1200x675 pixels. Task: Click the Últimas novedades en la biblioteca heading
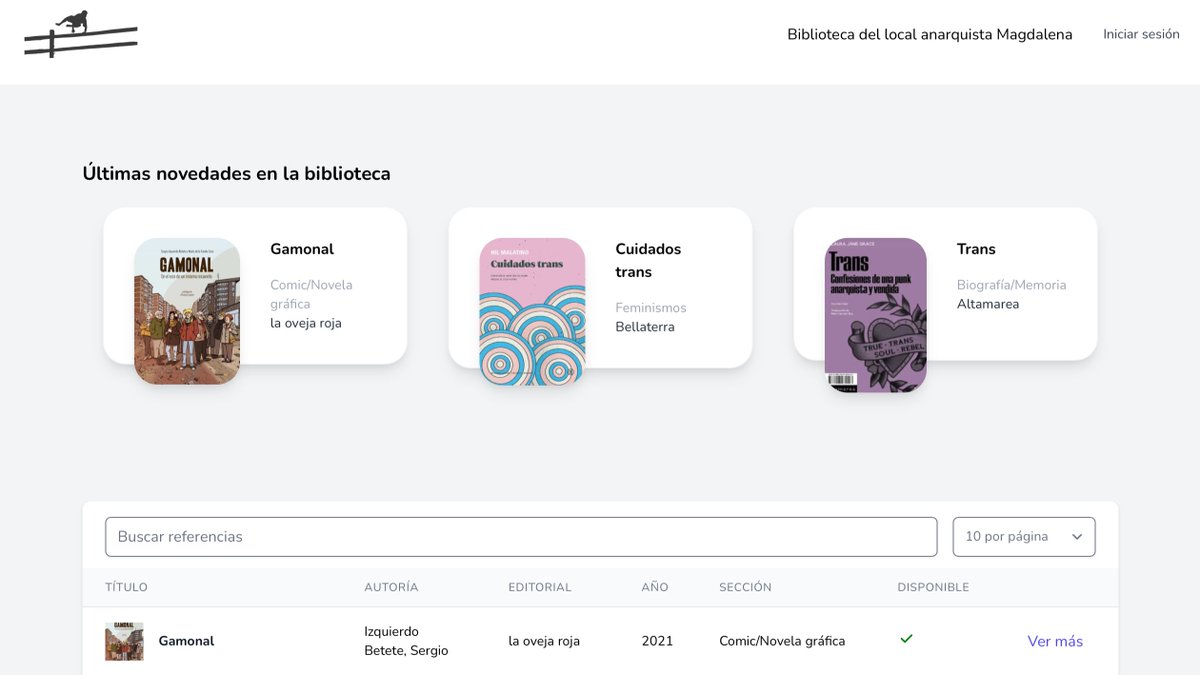(237, 173)
